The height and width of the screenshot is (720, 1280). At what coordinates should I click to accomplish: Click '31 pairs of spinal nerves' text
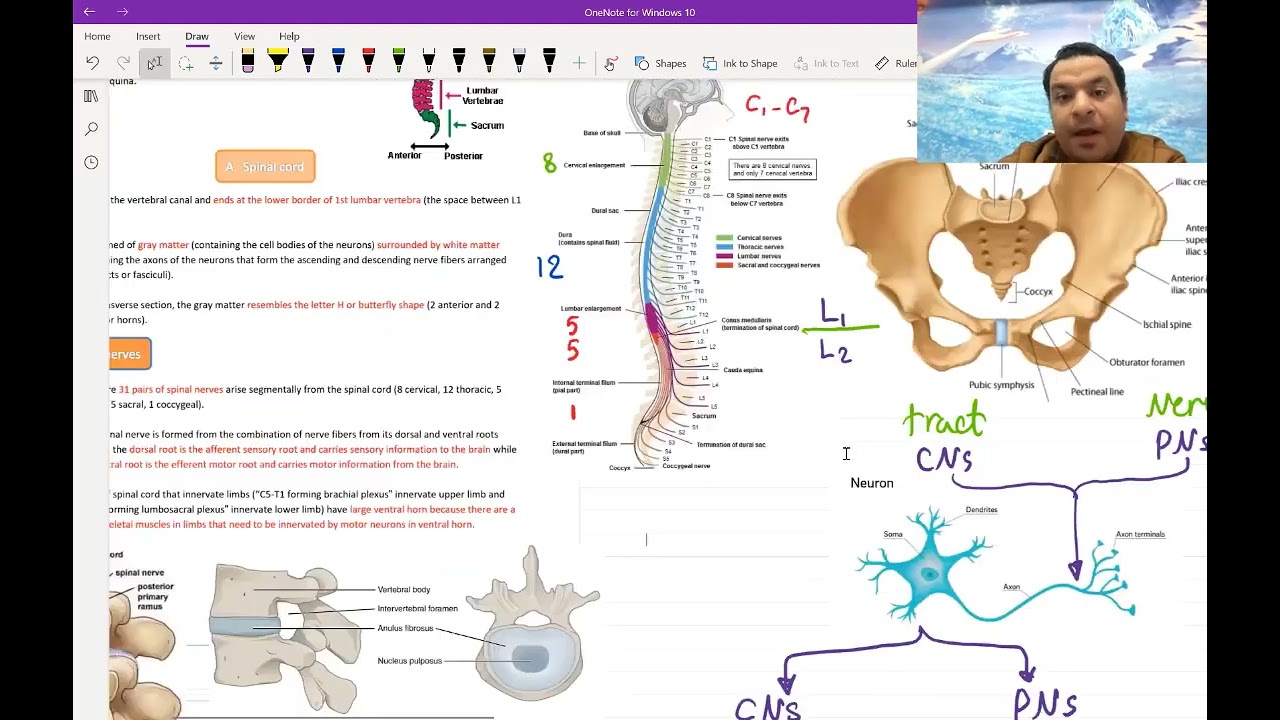coord(171,389)
